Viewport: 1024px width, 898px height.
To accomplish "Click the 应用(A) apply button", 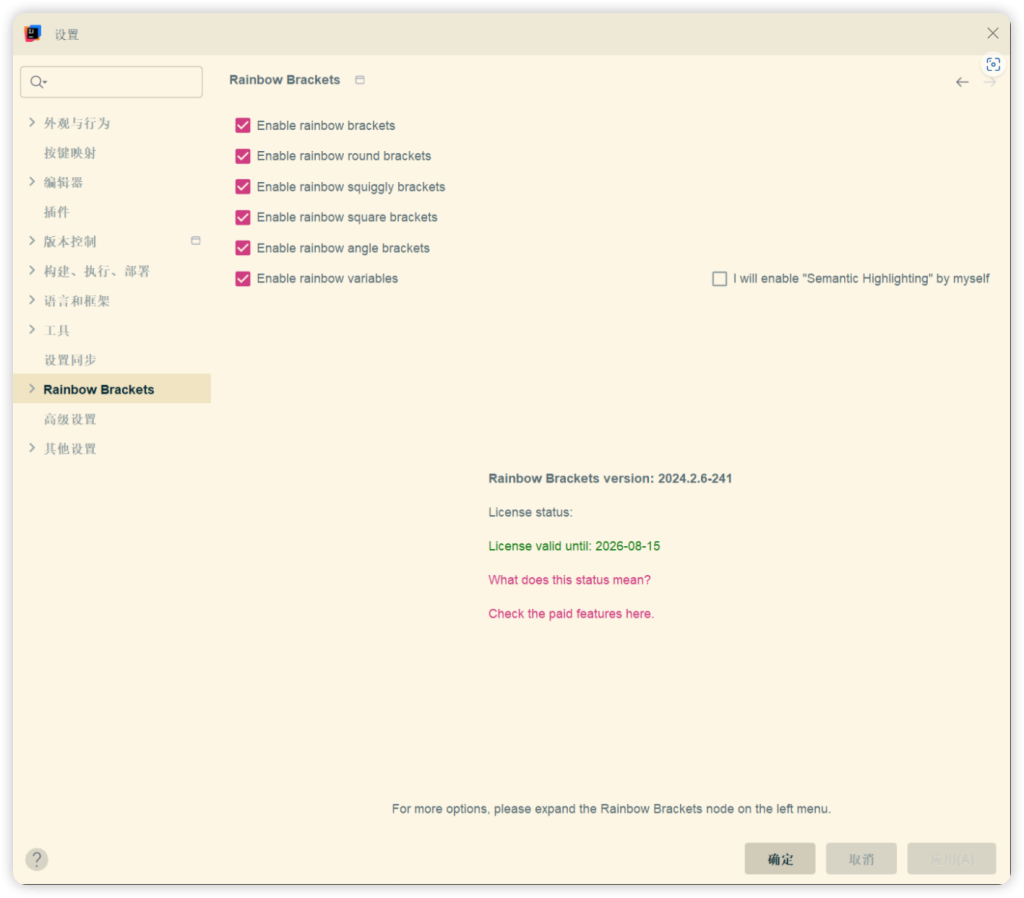I will (952, 859).
